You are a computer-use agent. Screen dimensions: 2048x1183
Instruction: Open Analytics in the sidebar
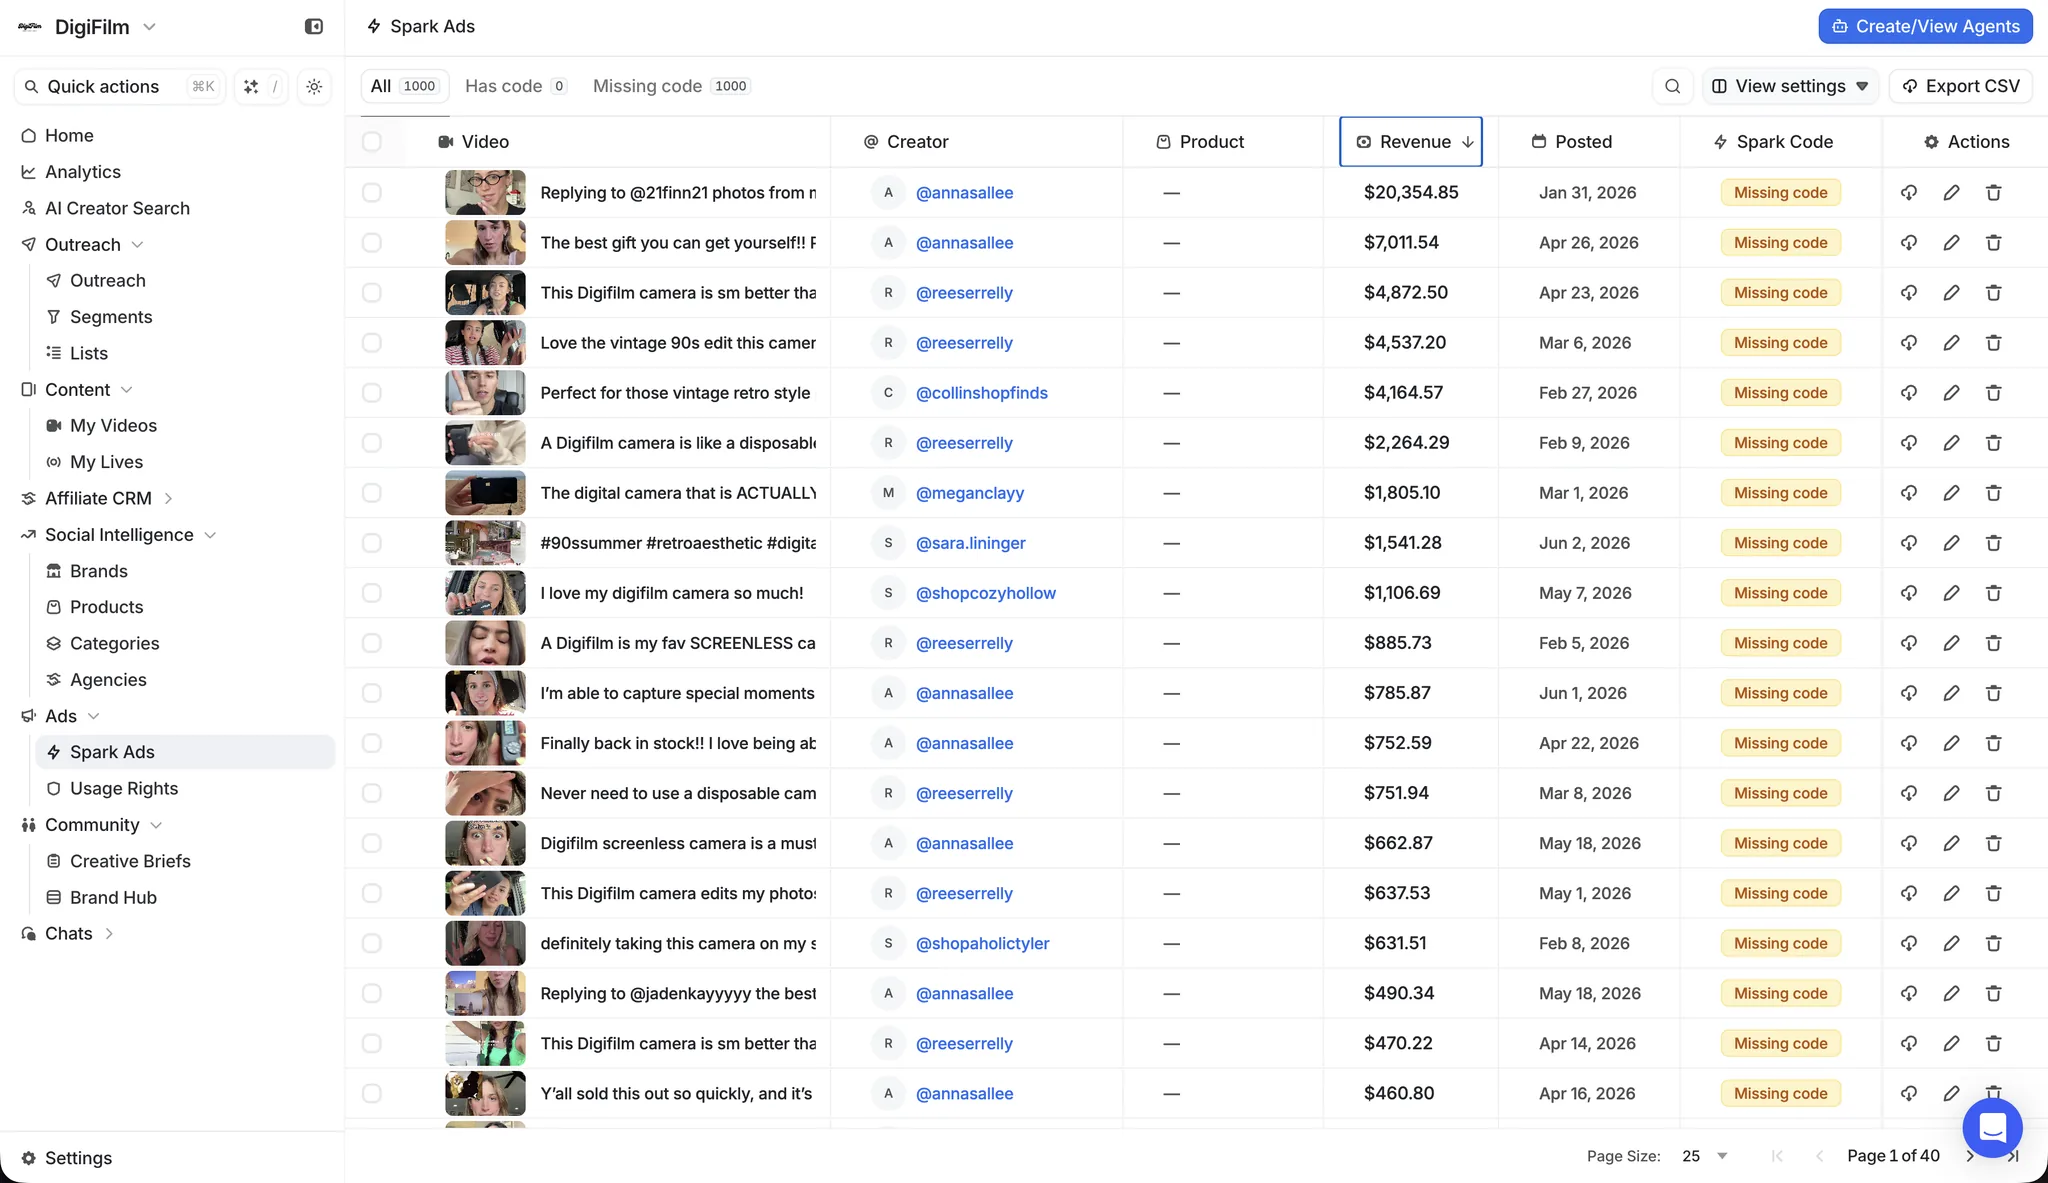[82, 172]
